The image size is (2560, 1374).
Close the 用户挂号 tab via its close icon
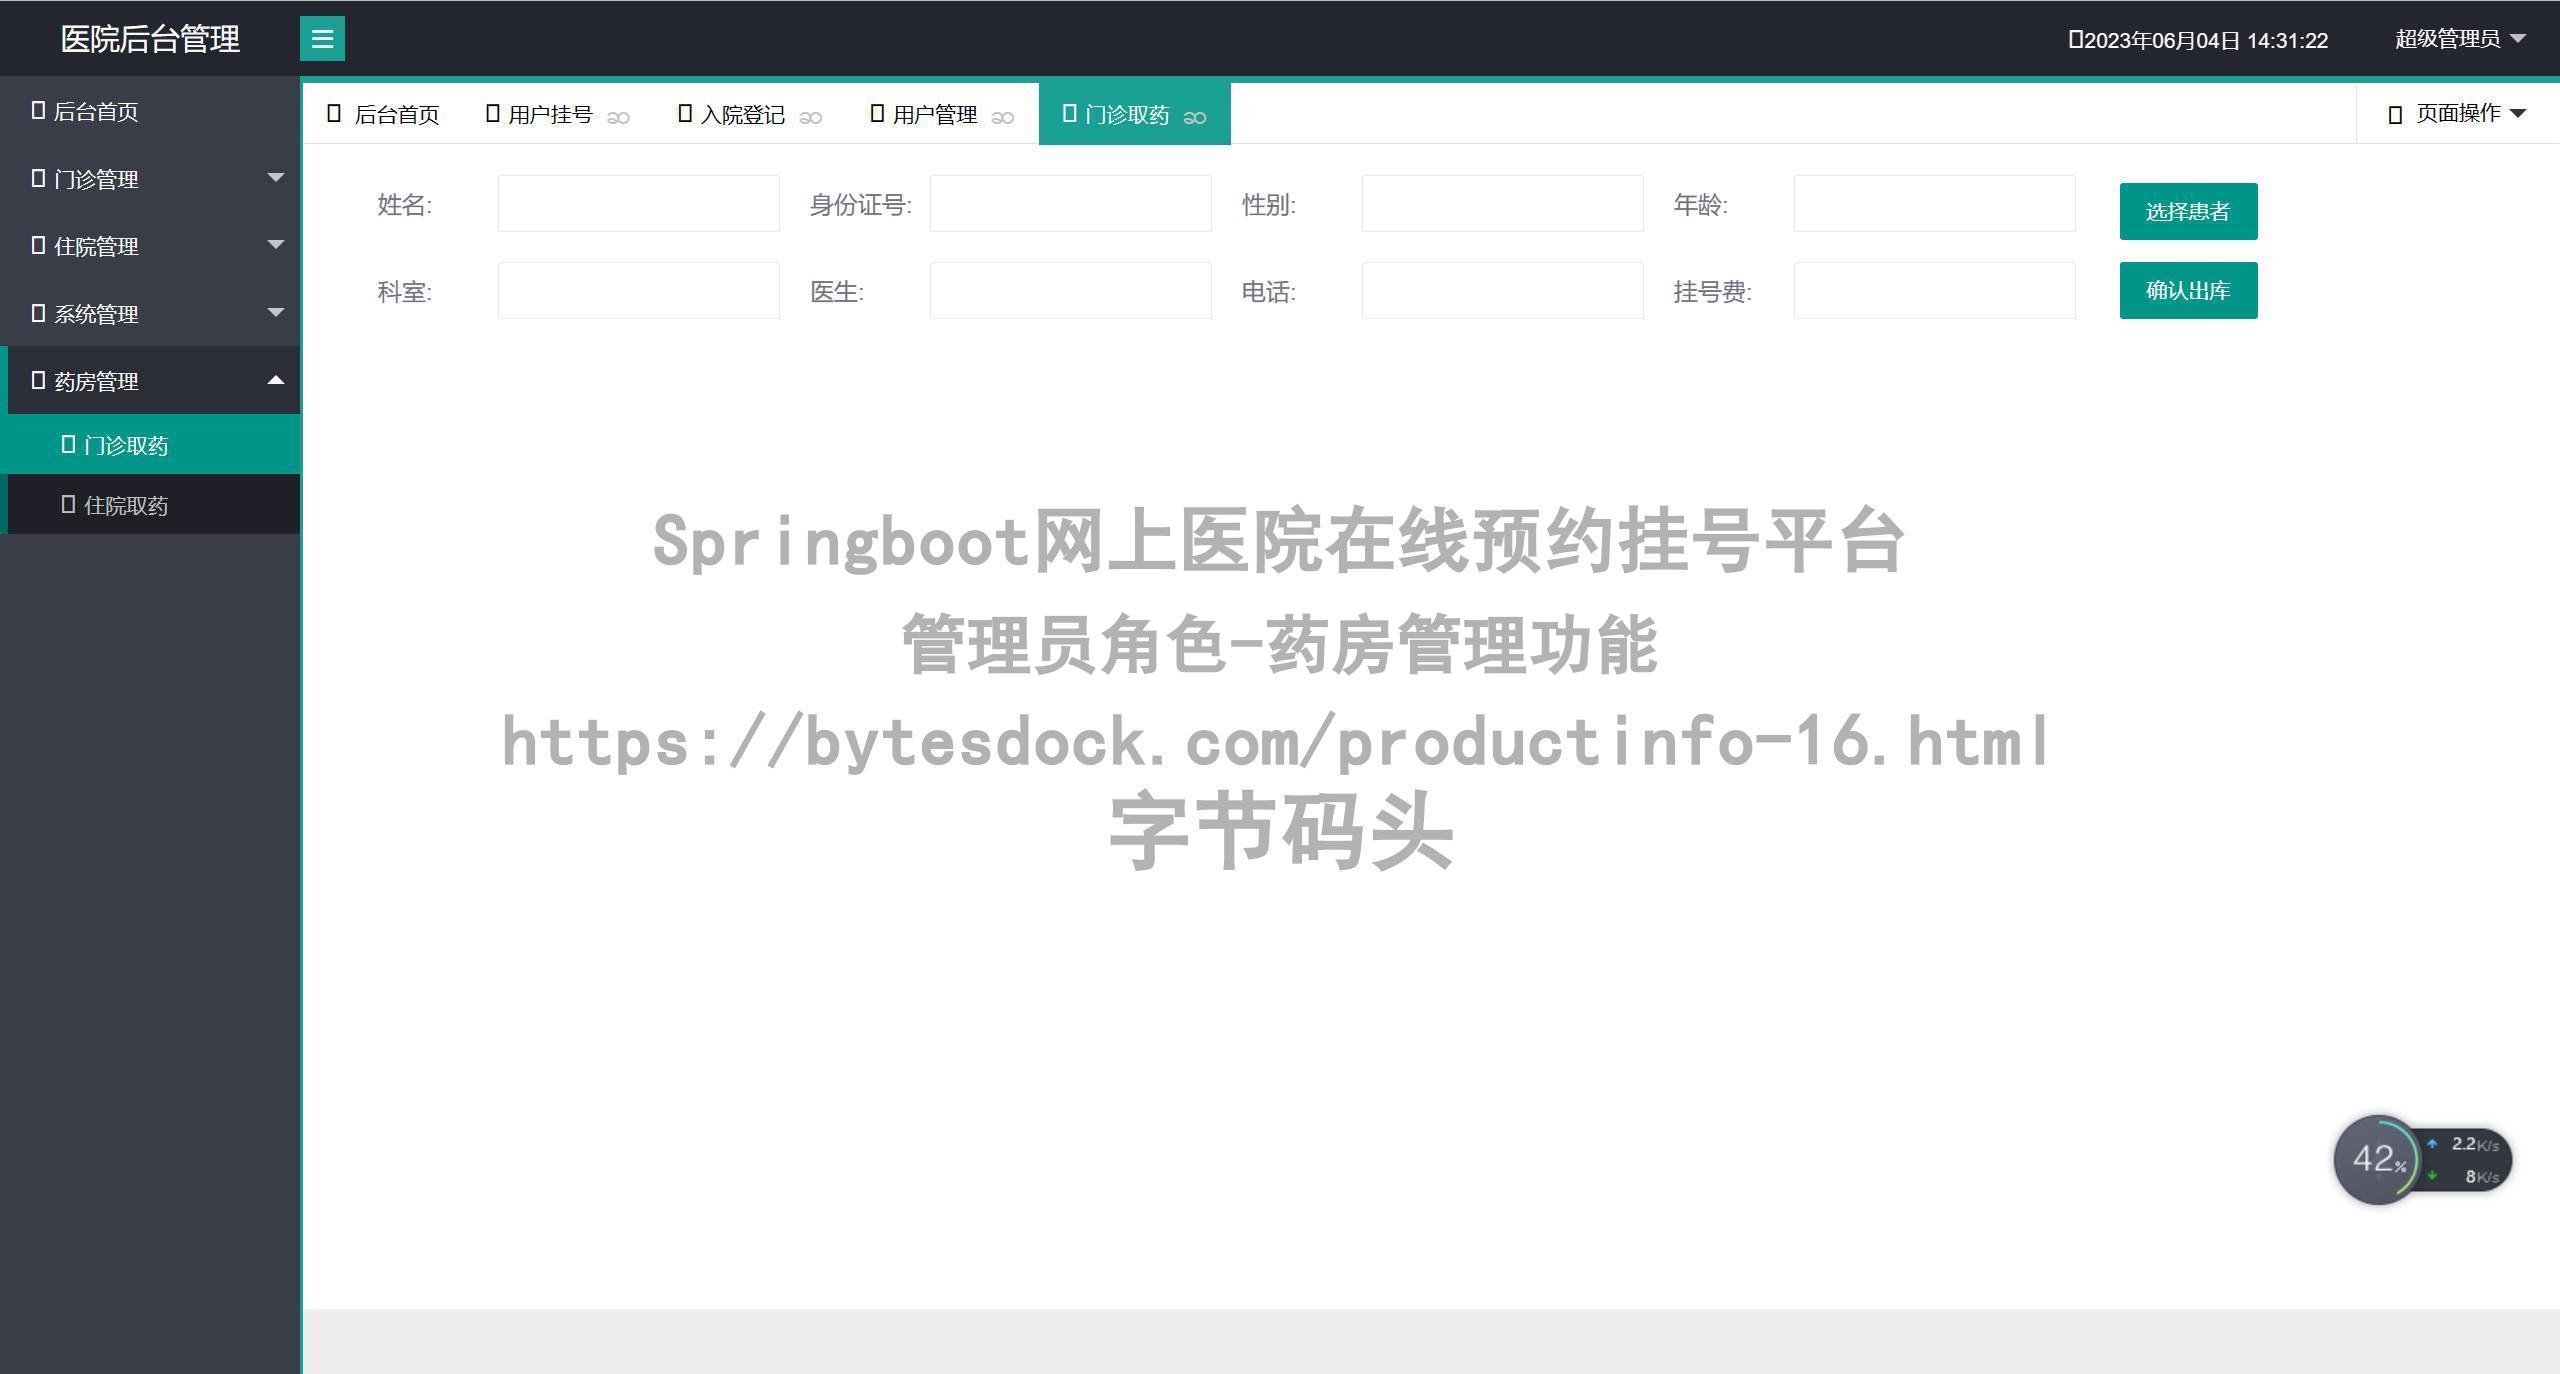coord(618,117)
